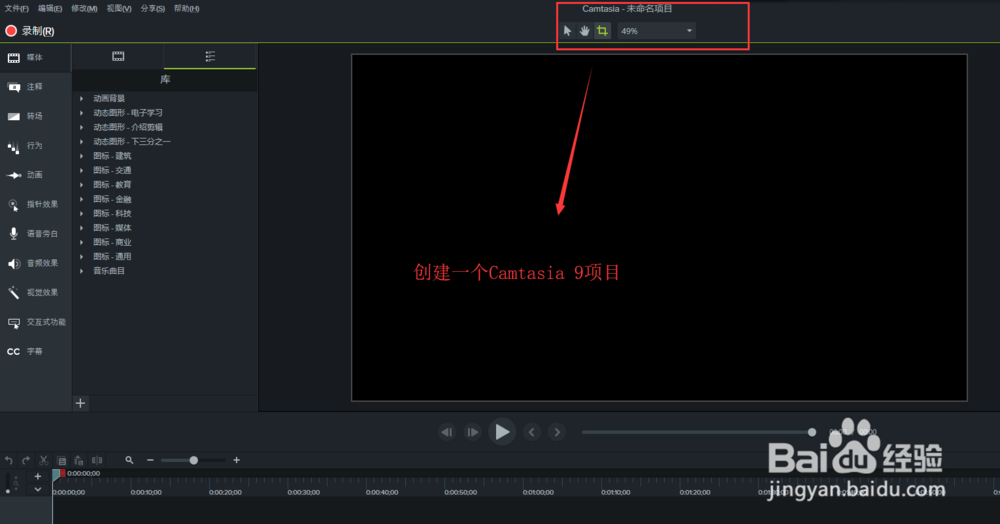Click the plus button under the library
This screenshot has height=524, width=1000.
80,403
